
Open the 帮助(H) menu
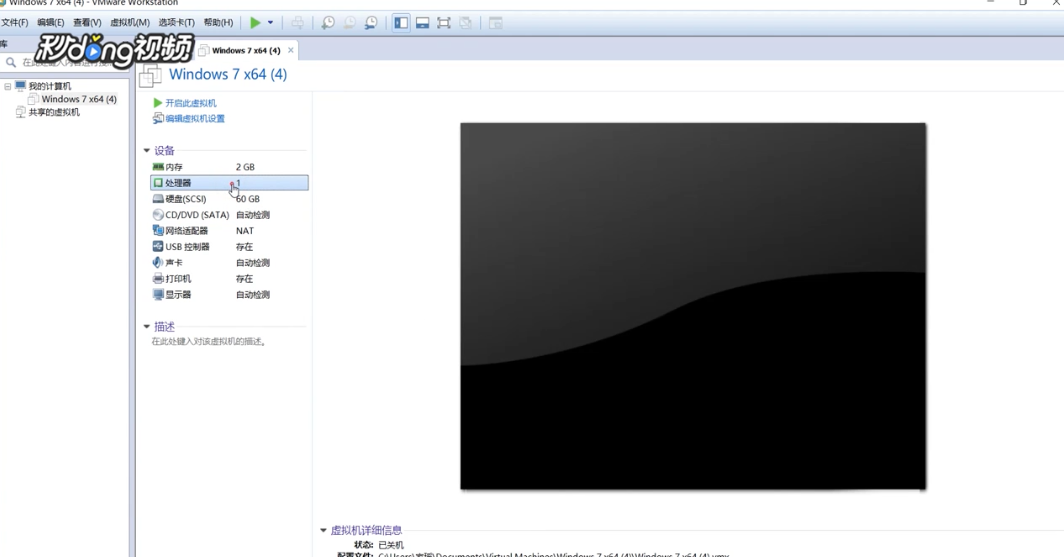[x=218, y=22]
